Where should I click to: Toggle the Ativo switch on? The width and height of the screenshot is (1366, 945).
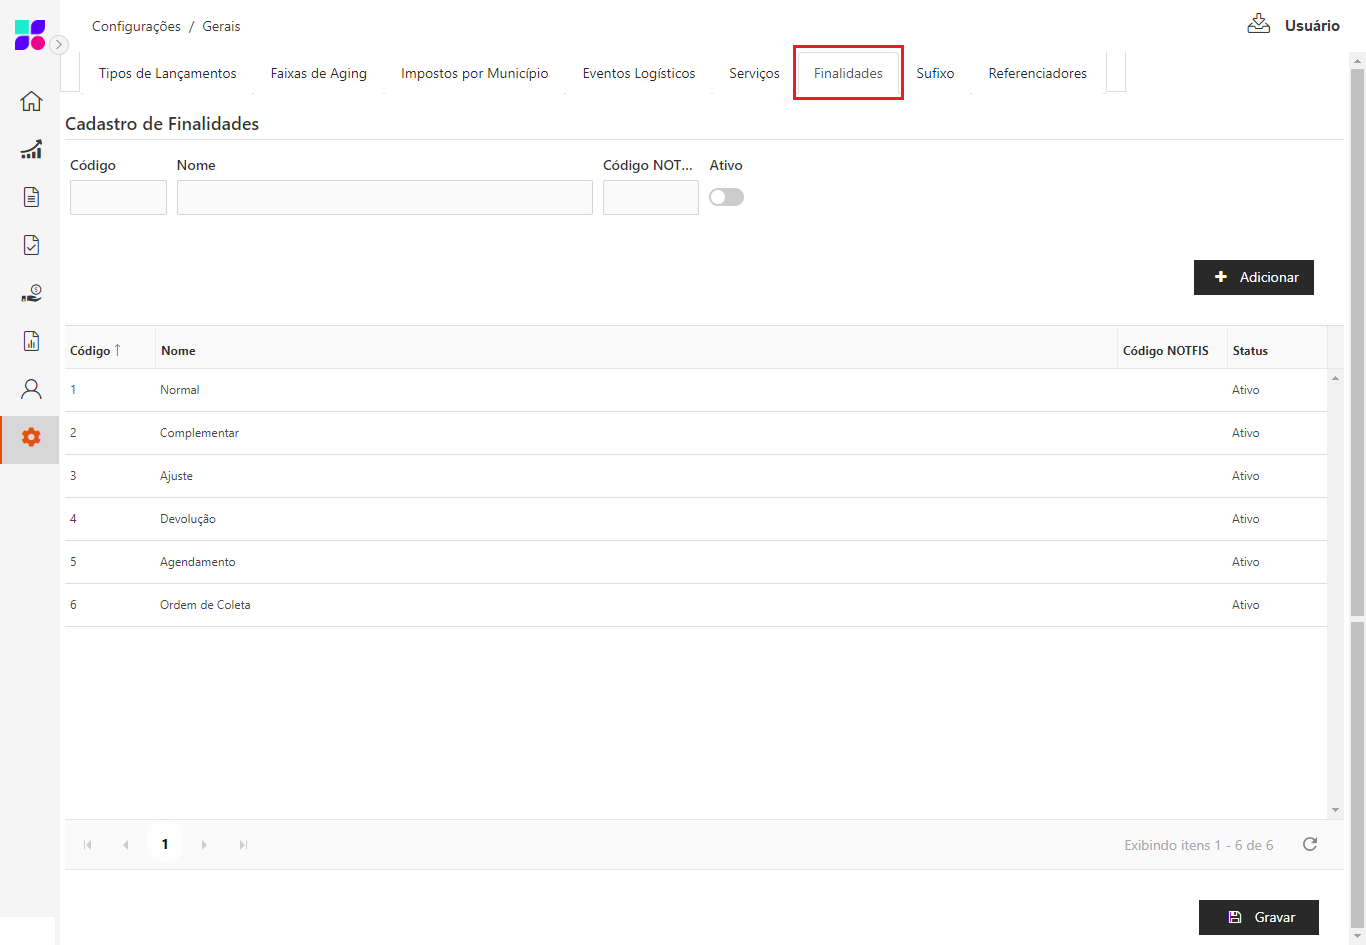[x=726, y=197]
